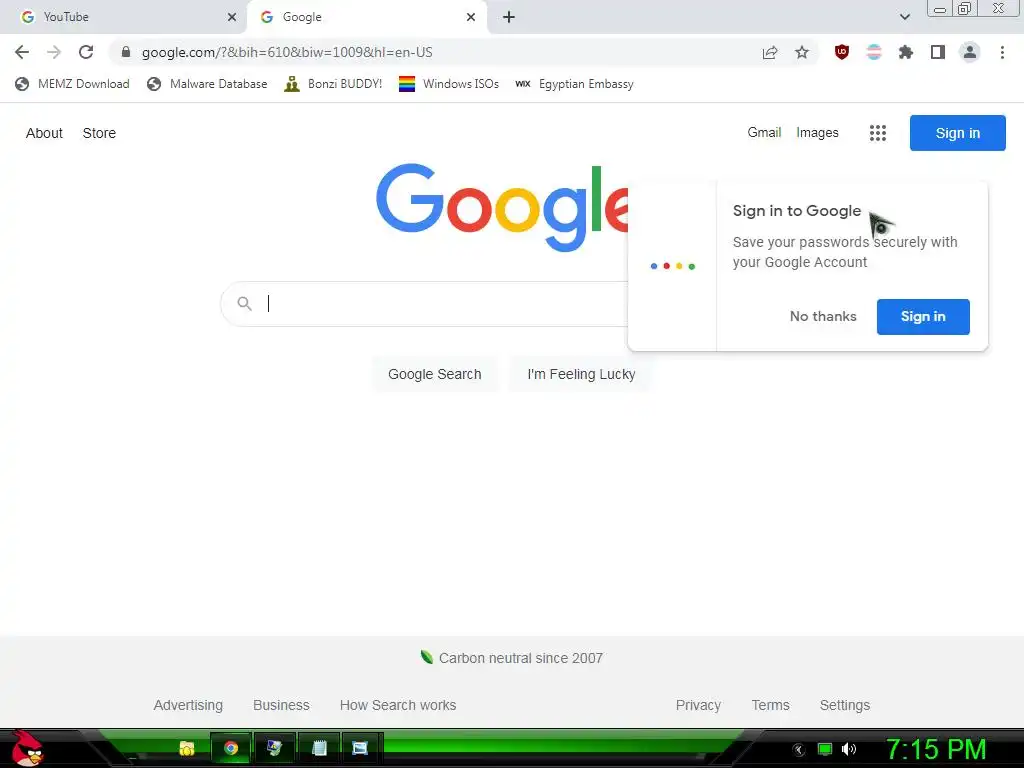This screenshot has width=1024, height=768.
Task: Open Chrome's three-dot menu
Action: 1002,52
